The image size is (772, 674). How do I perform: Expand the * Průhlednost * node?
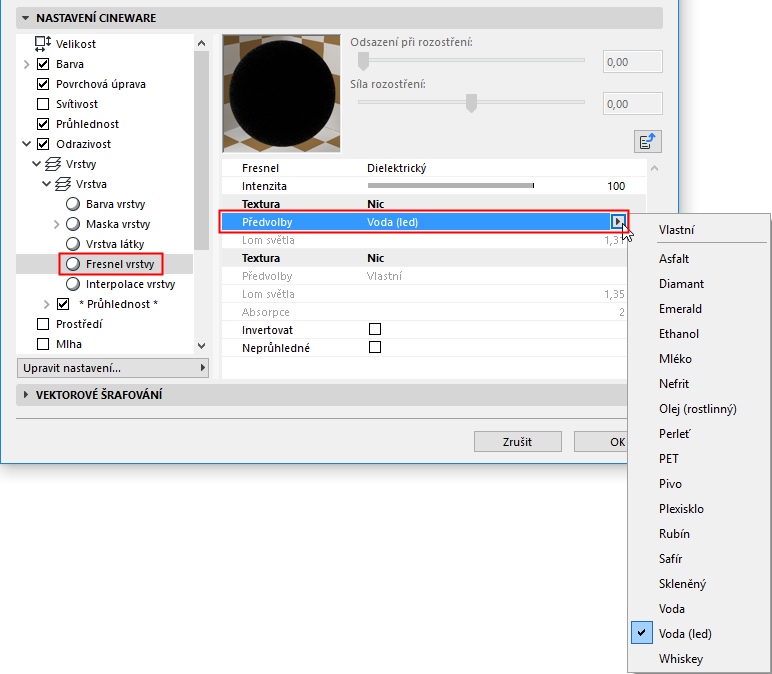(x=47, y=304)
